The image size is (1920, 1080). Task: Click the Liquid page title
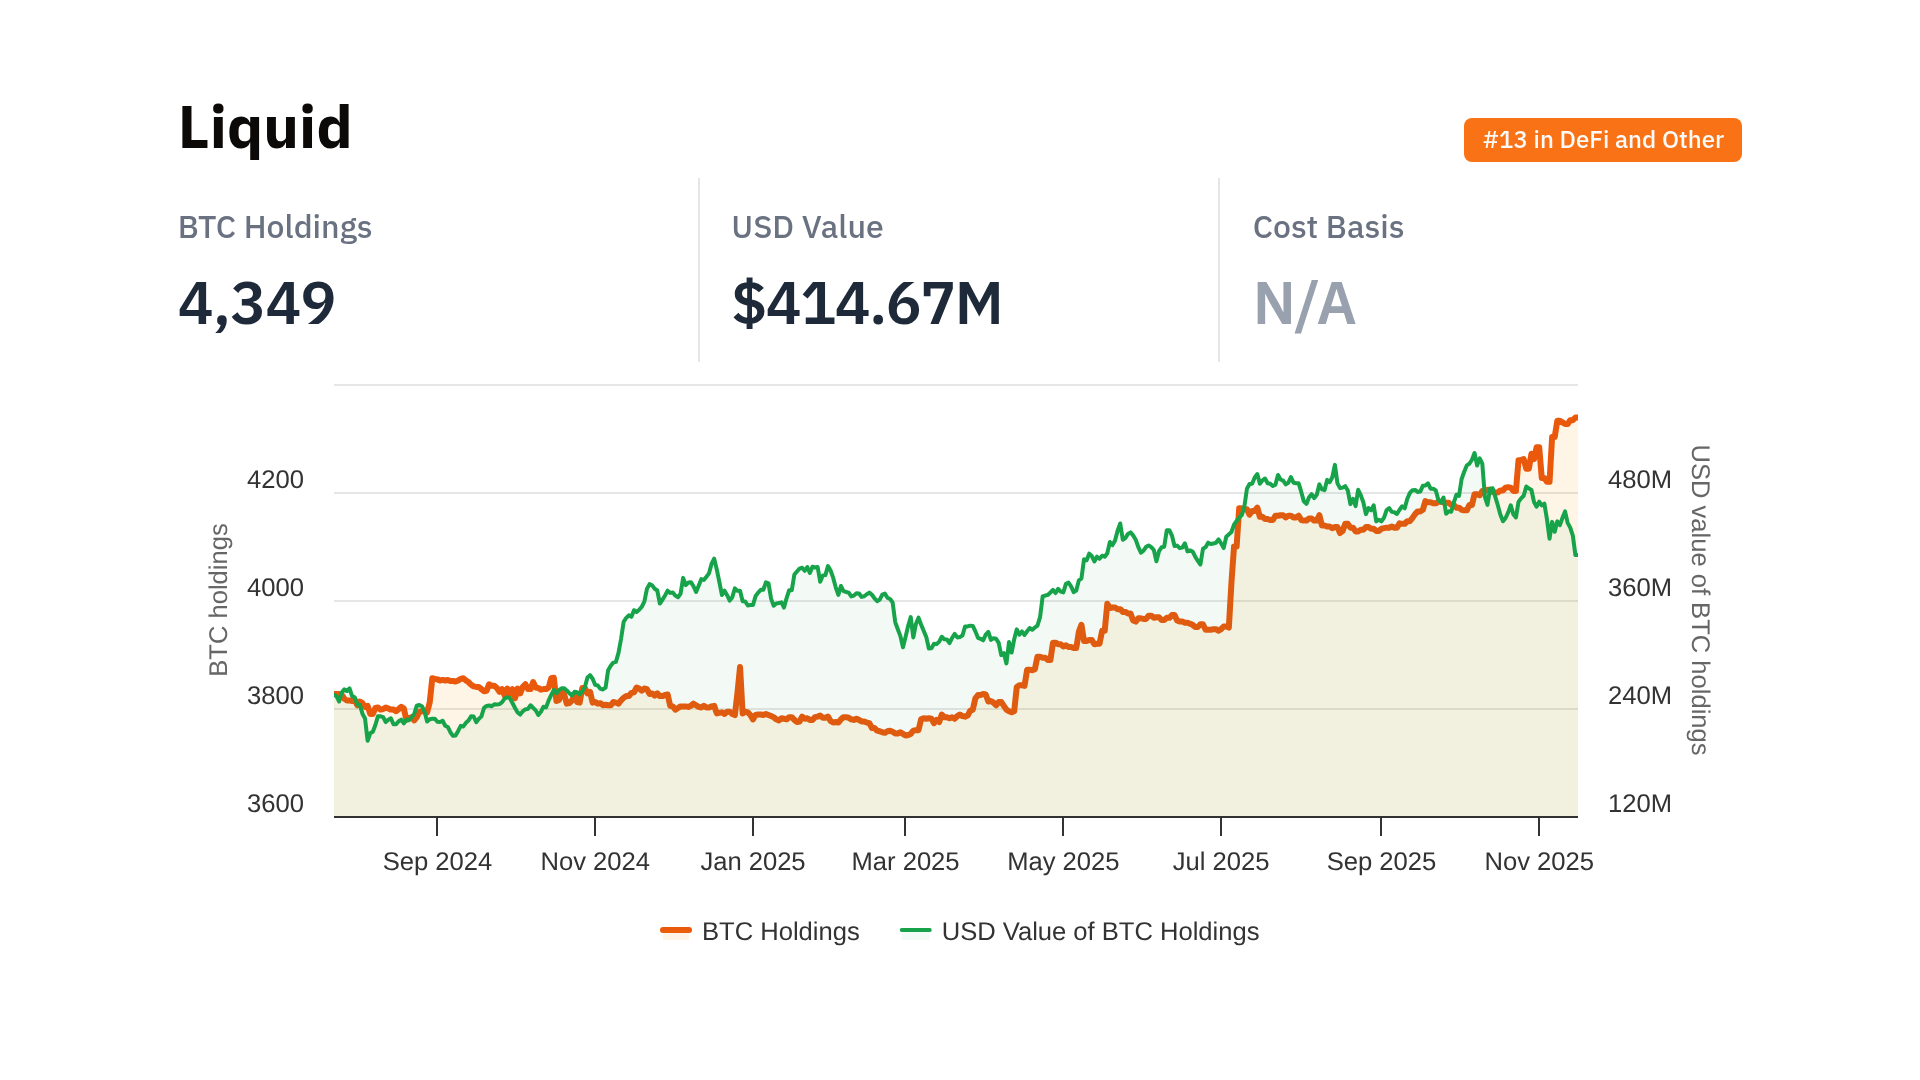(265, 128)
